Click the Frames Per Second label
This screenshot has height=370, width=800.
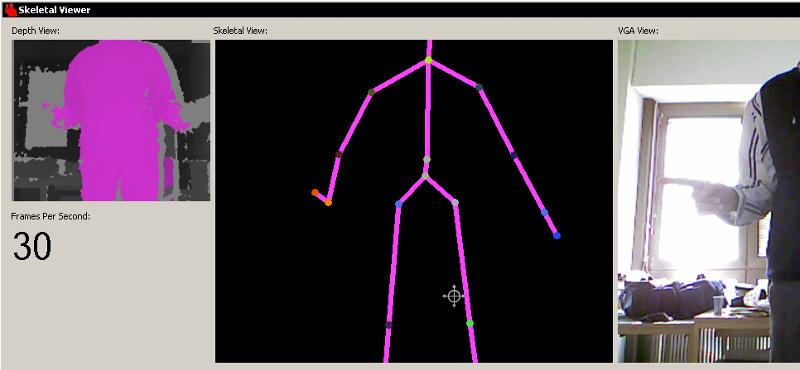(51, 216)
